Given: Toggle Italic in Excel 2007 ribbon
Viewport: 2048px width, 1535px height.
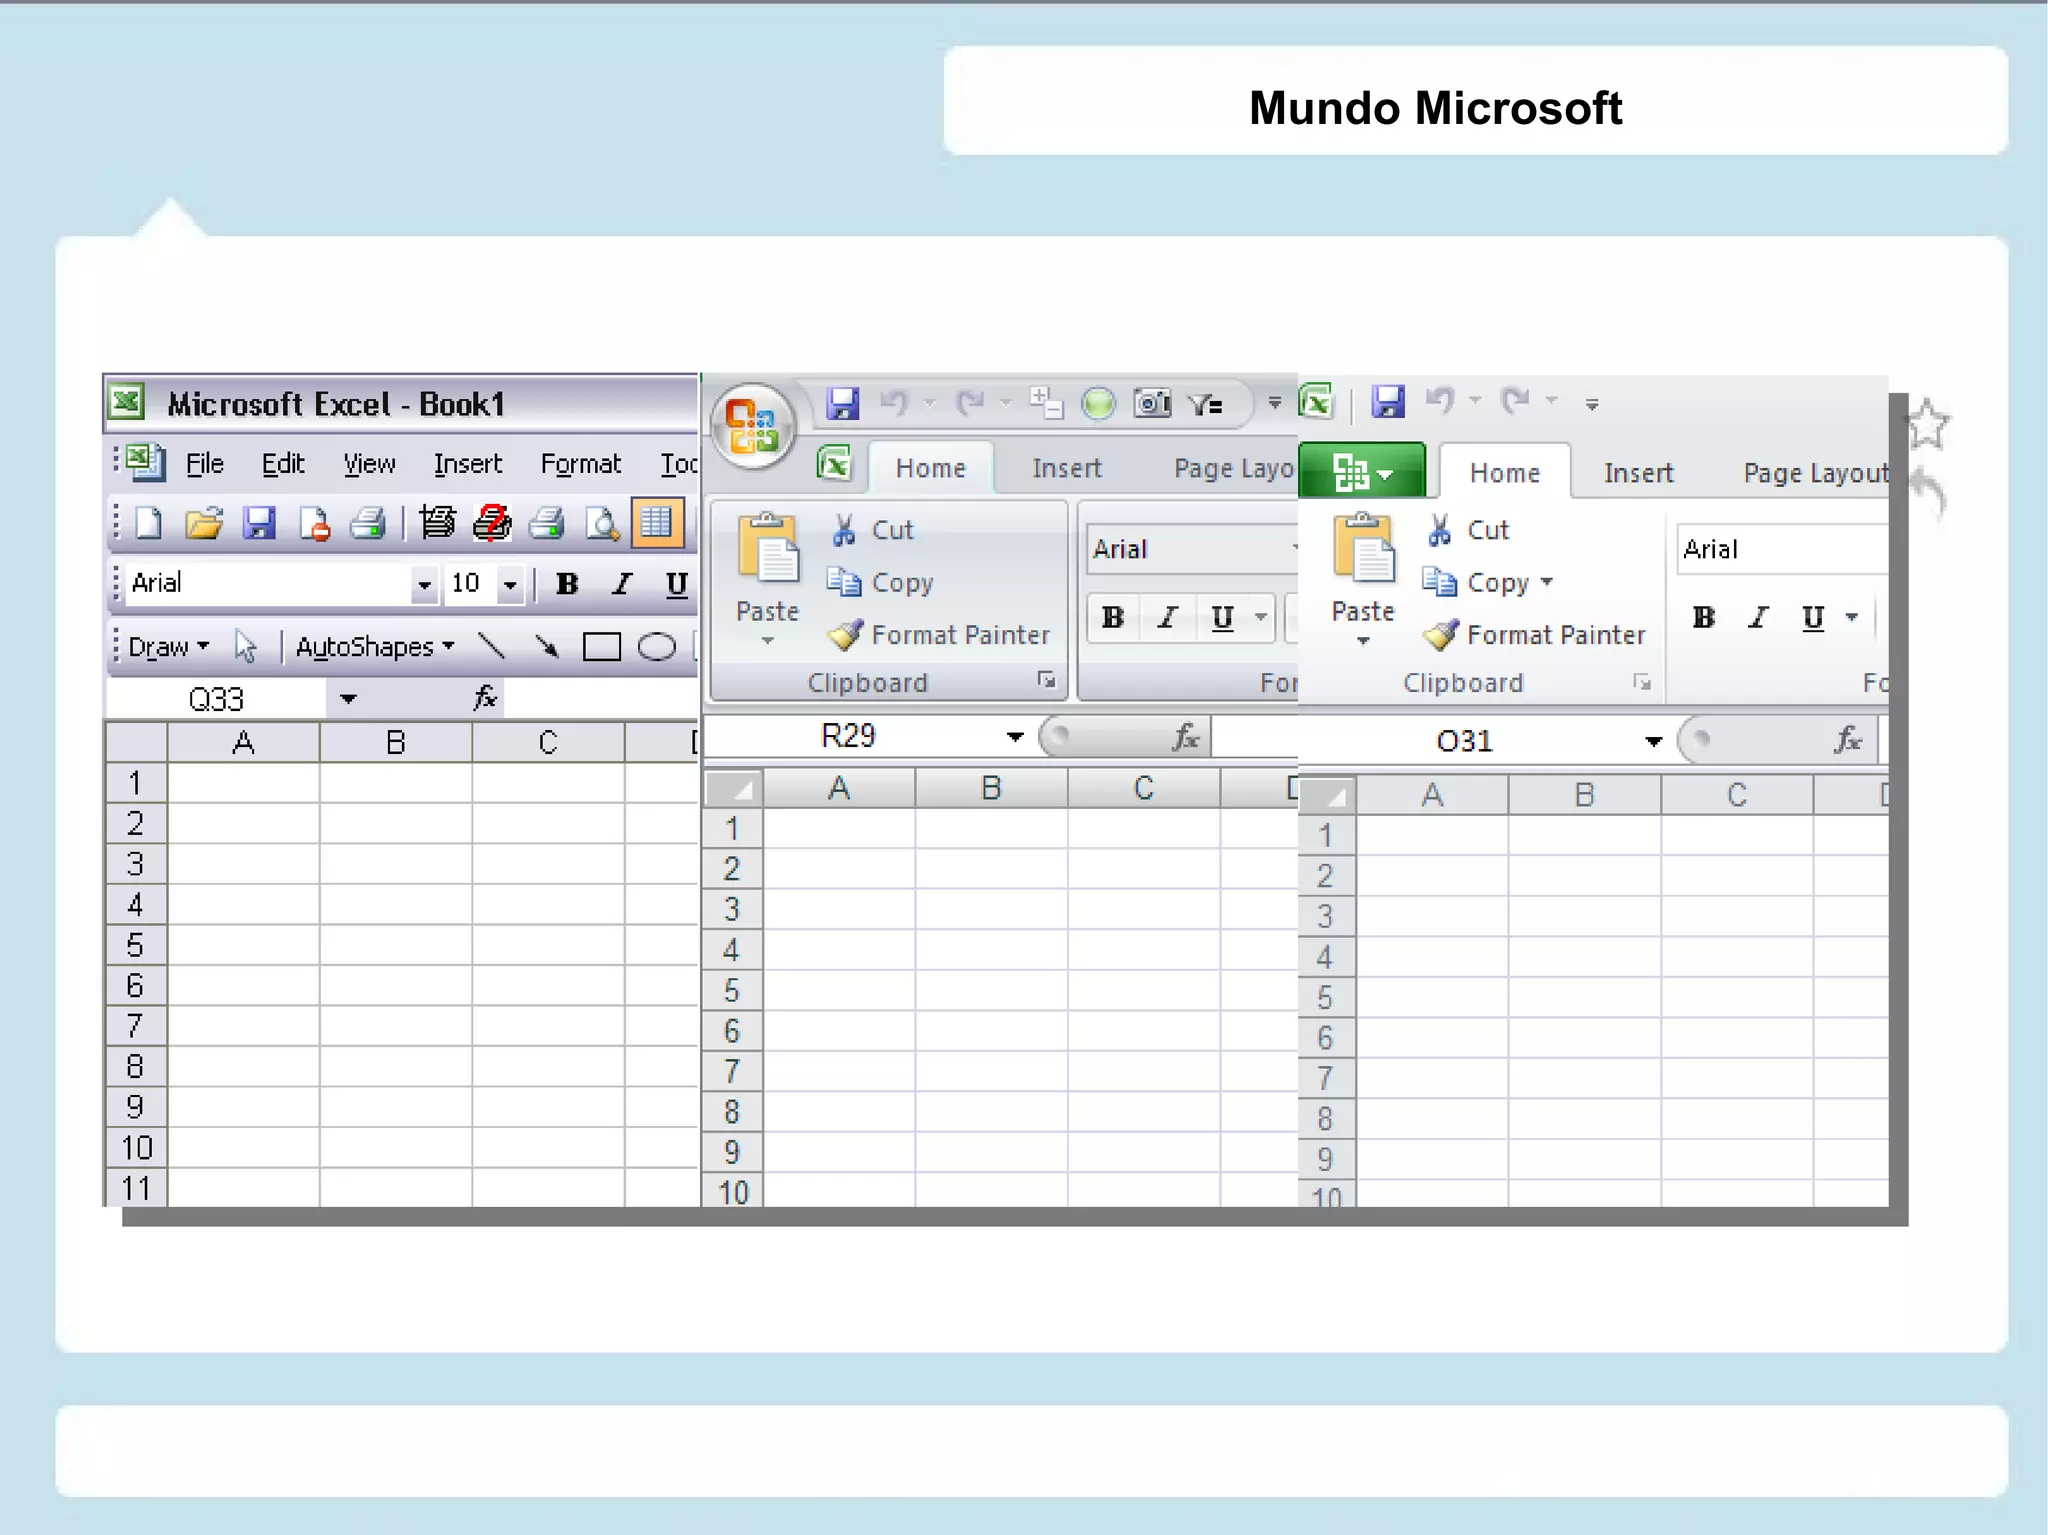Looking at the screenshot, I should click(x=1167, y=618).
